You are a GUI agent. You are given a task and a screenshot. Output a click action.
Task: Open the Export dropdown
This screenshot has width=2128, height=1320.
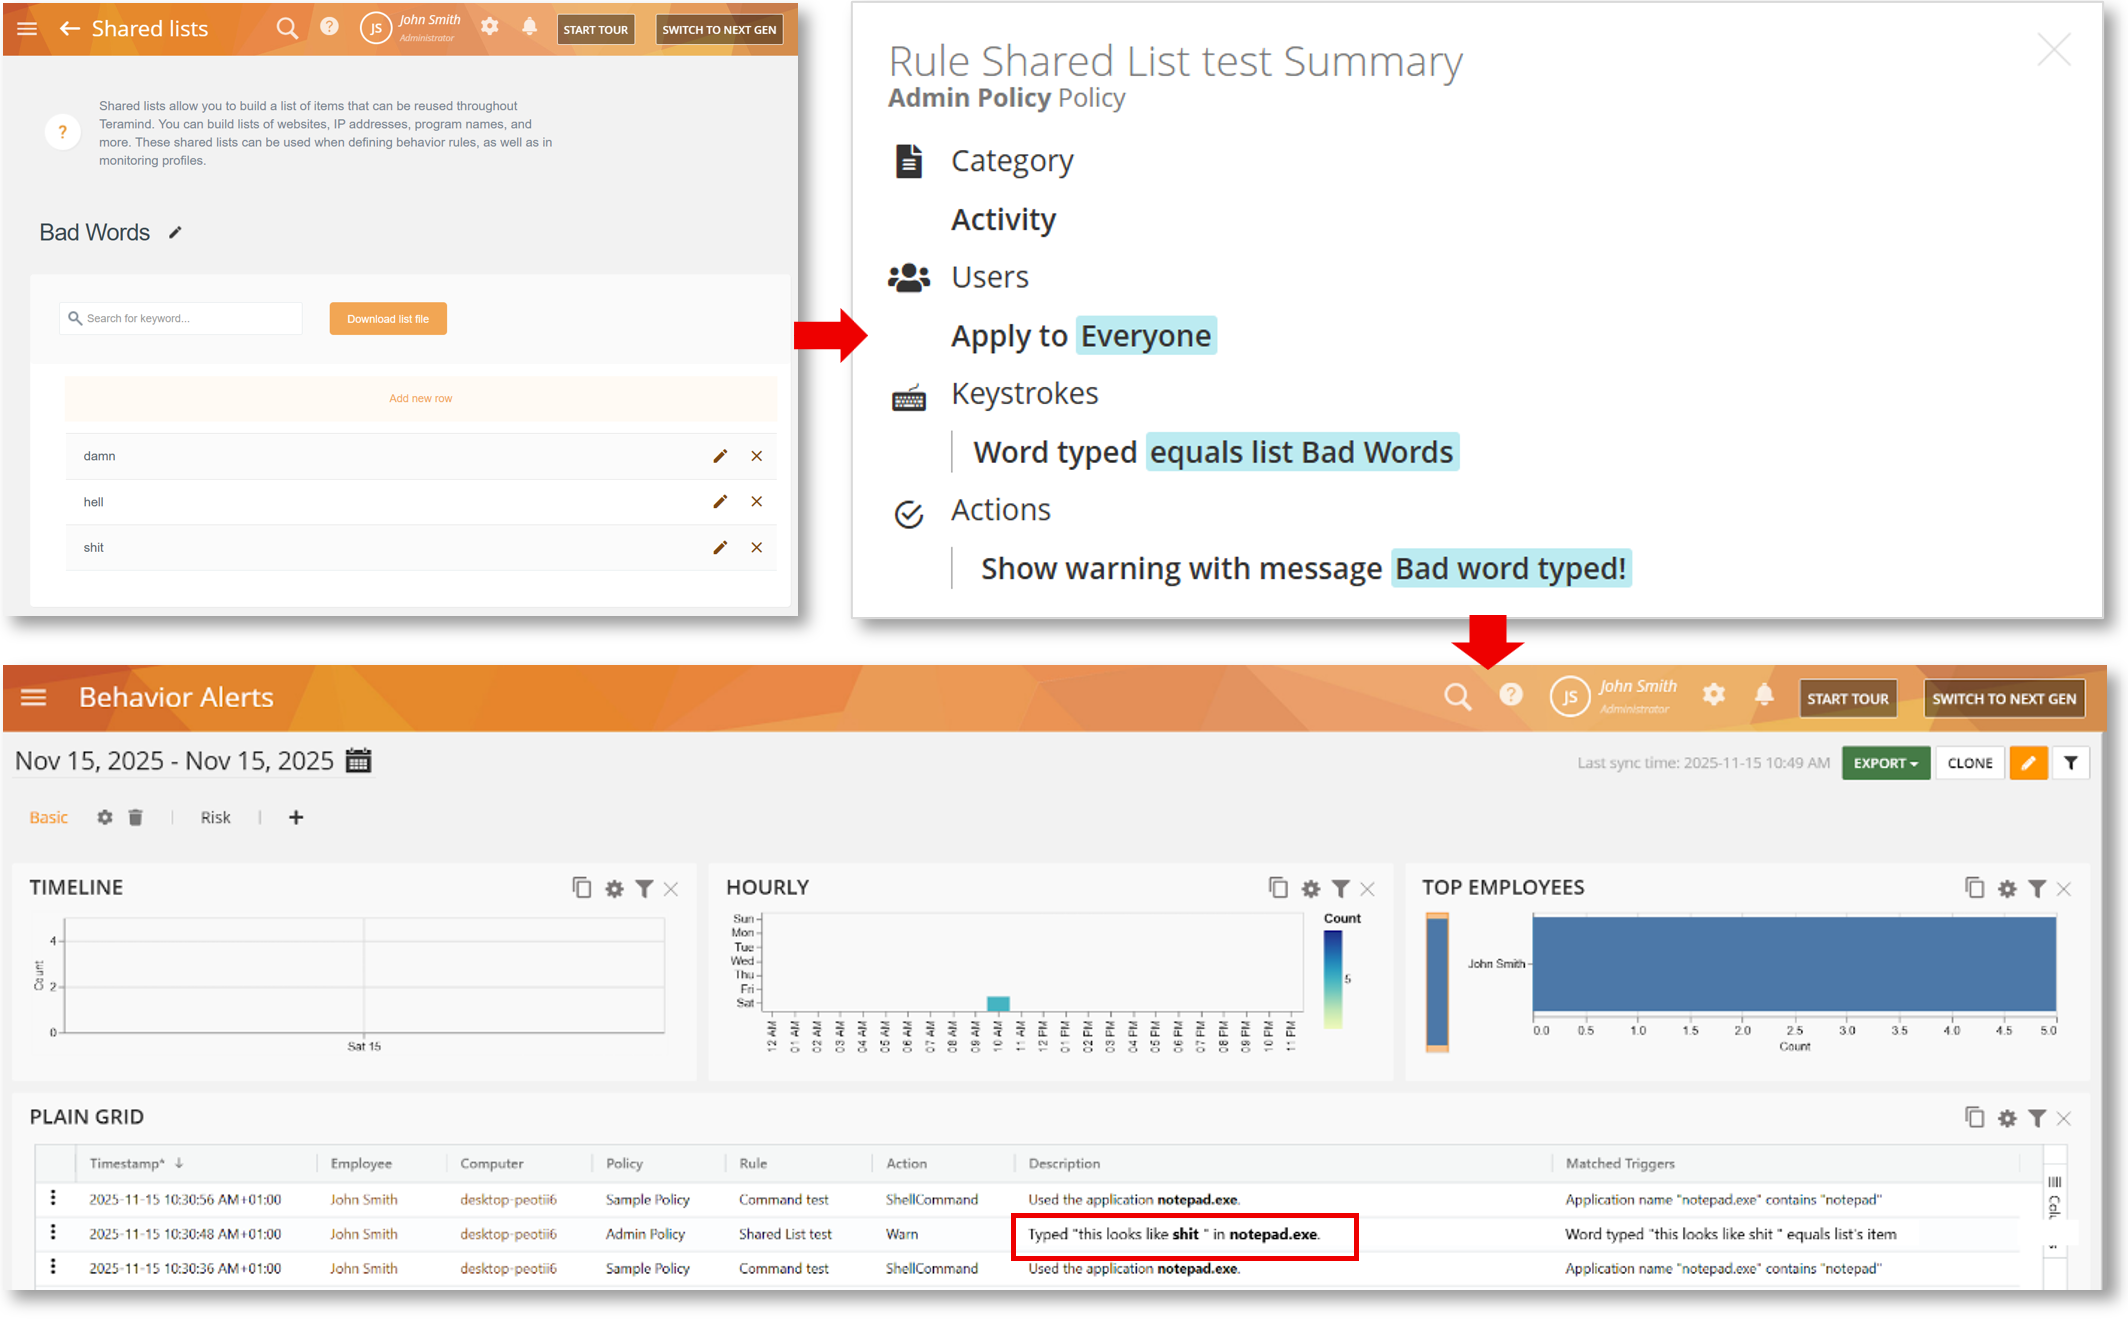(1885, 763)
